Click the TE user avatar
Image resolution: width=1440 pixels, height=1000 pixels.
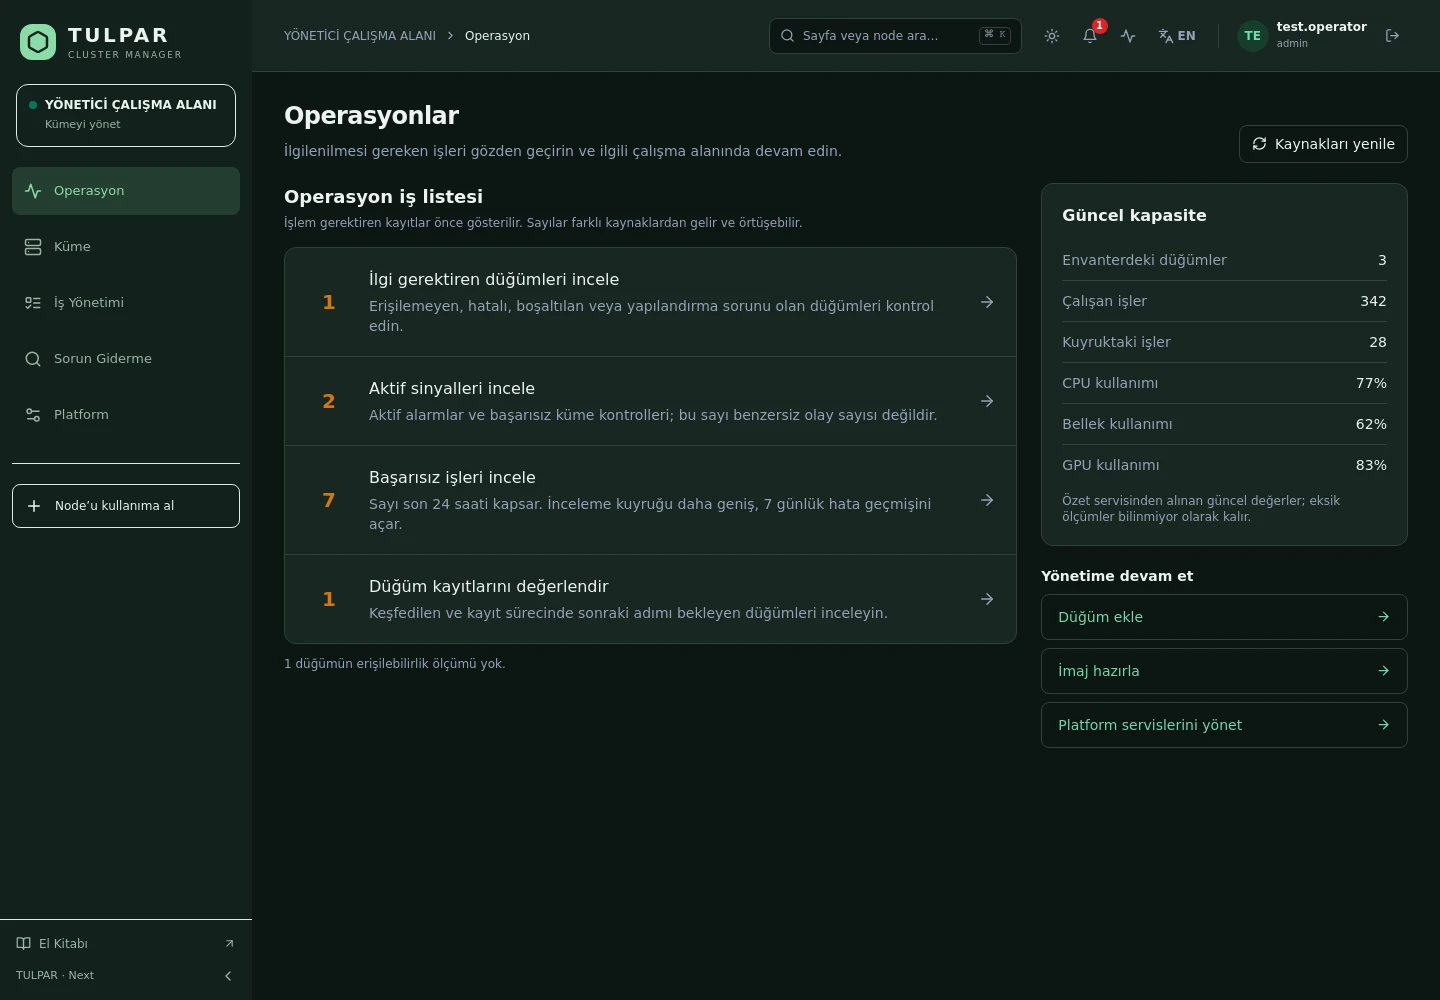pos(1253,36)
